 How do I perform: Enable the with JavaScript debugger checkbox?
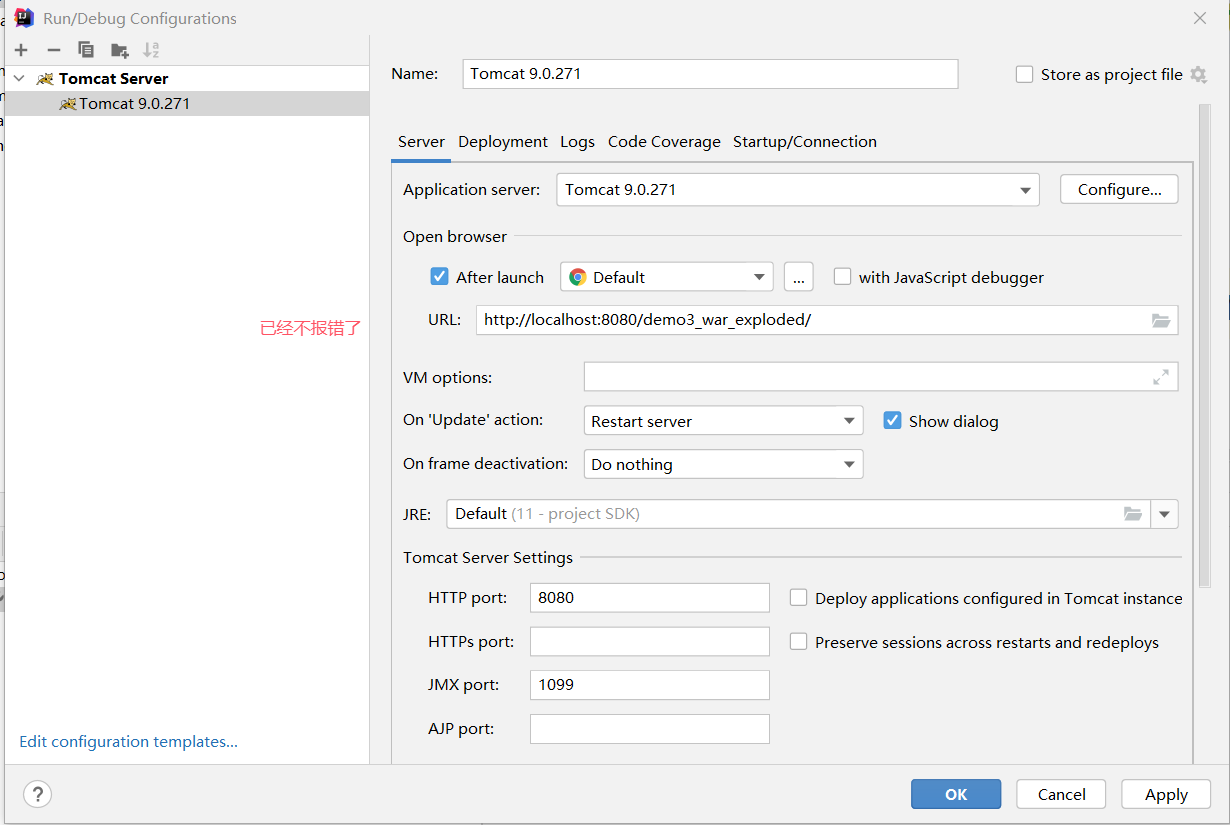842,277
